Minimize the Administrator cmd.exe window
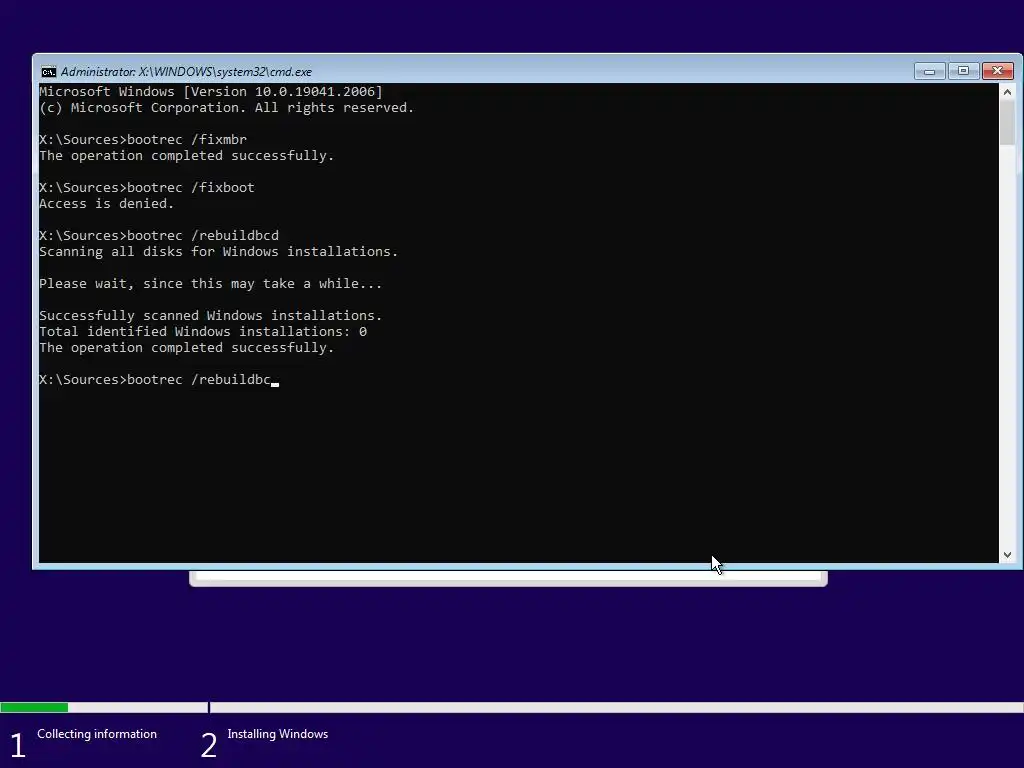This screenshot has height=768, width=1024. click(930, 71)
